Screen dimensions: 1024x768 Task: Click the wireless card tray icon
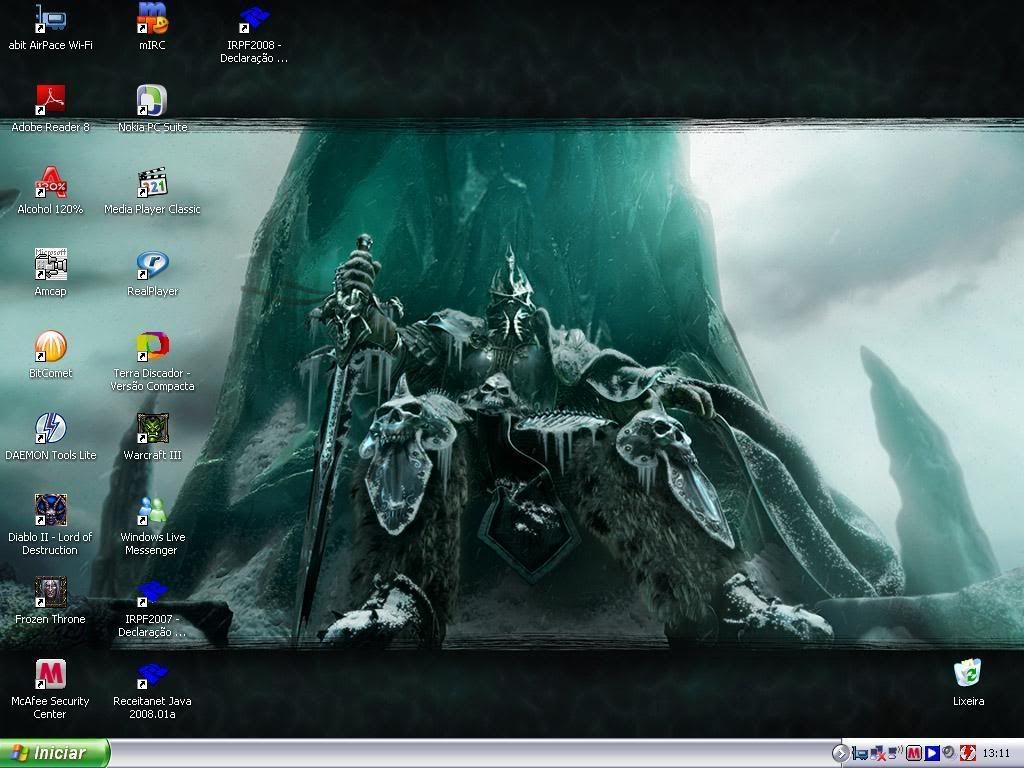tap(860, 753)
